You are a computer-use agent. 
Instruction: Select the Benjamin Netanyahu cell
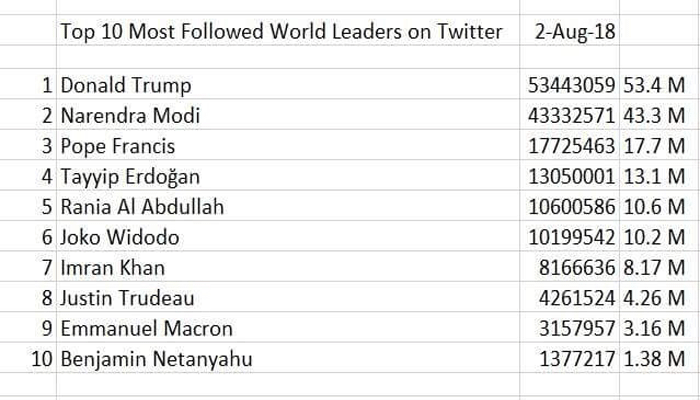[x=156, y=358]
